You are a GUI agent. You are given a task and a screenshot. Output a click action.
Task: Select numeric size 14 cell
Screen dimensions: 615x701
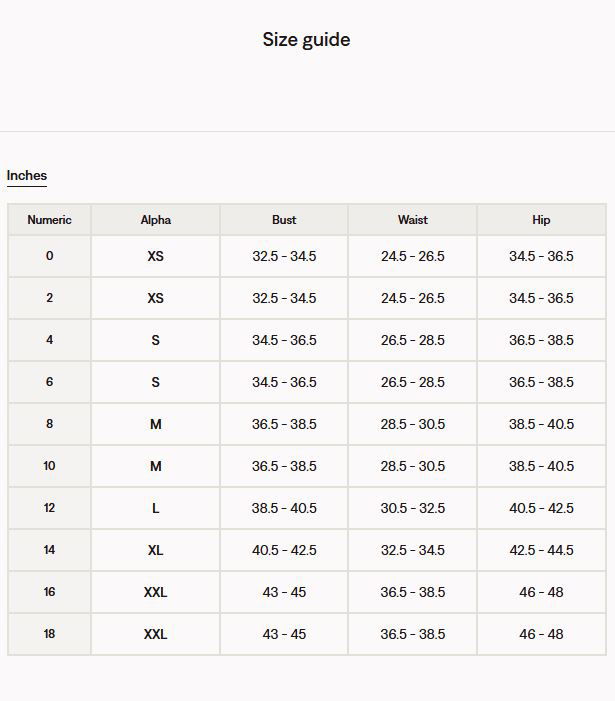click(49, 550)
